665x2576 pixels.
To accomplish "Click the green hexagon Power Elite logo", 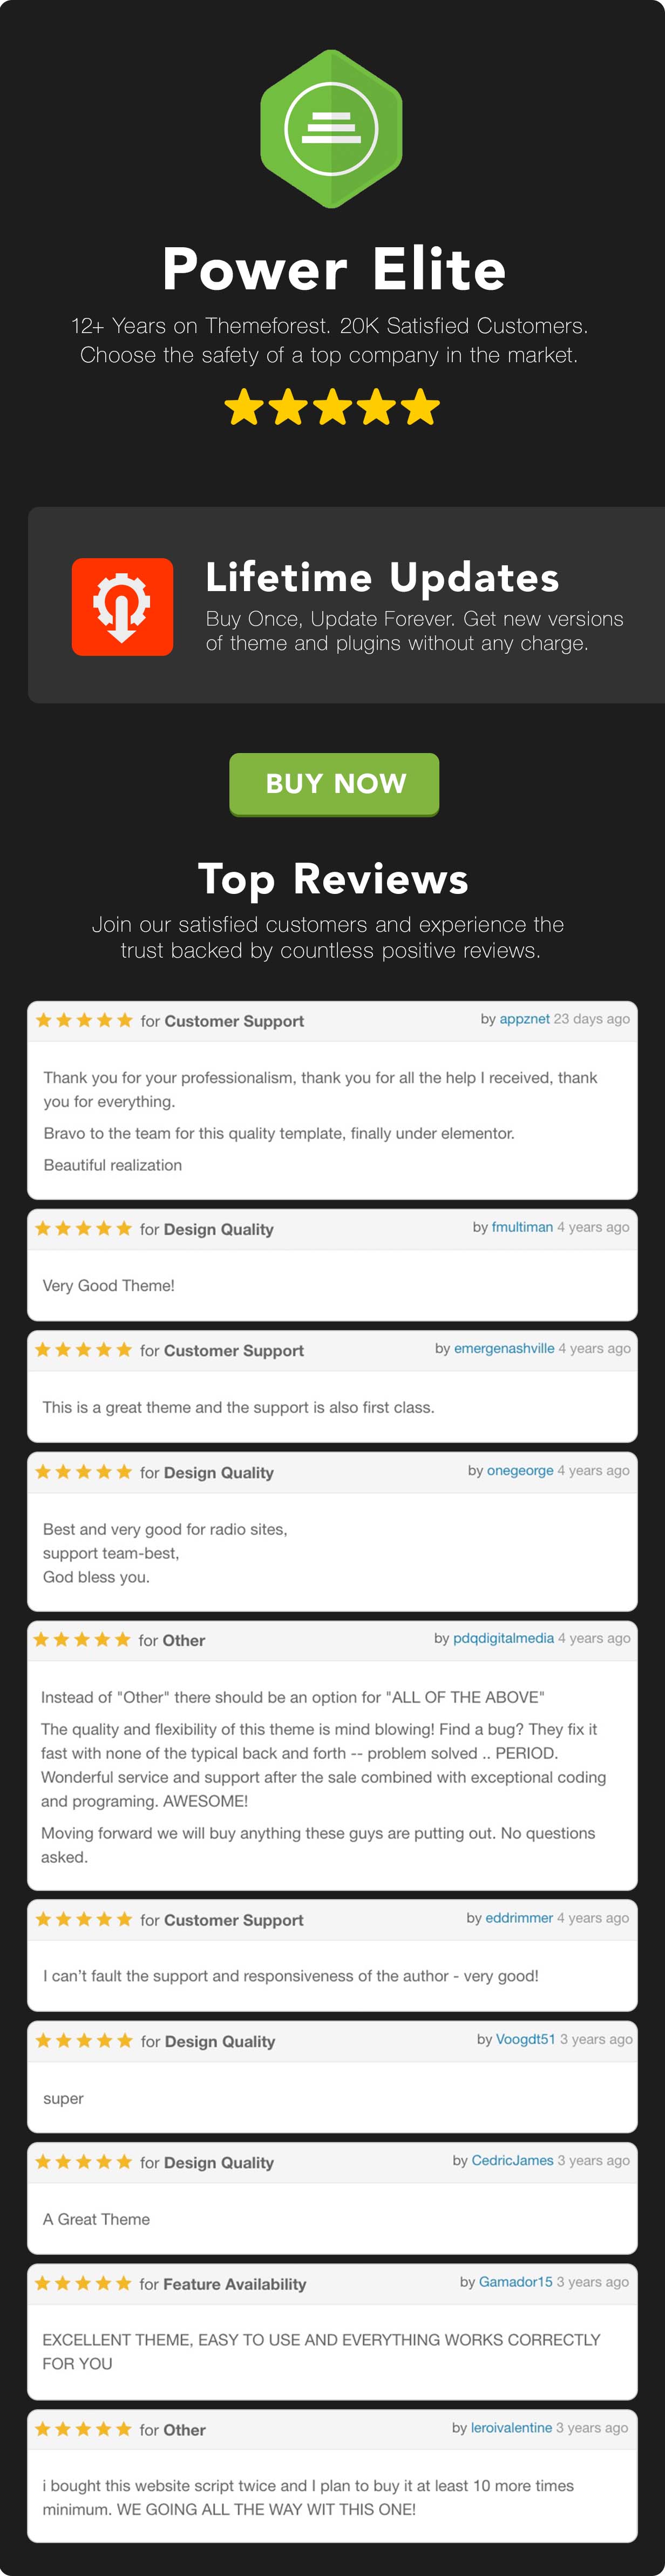I will 331,129.
